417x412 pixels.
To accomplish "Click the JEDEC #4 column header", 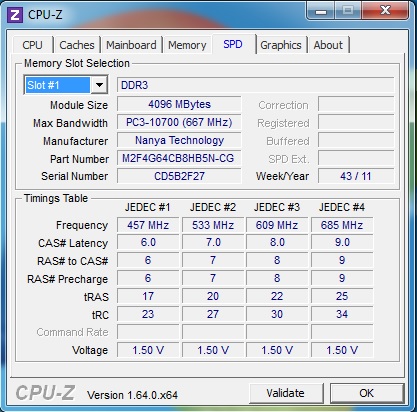I will (x=342, y=207).
